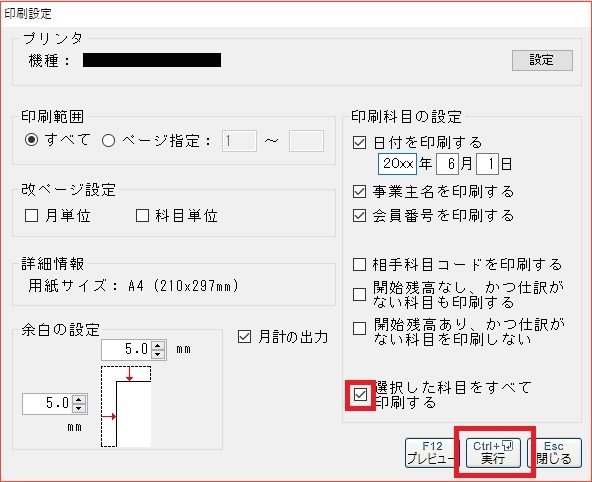Image resolution: width=592 pixels, height=482 pixels.
Task: Toggle 選択した科目をすべて印刷する checkbox
Action: [360, 395]
